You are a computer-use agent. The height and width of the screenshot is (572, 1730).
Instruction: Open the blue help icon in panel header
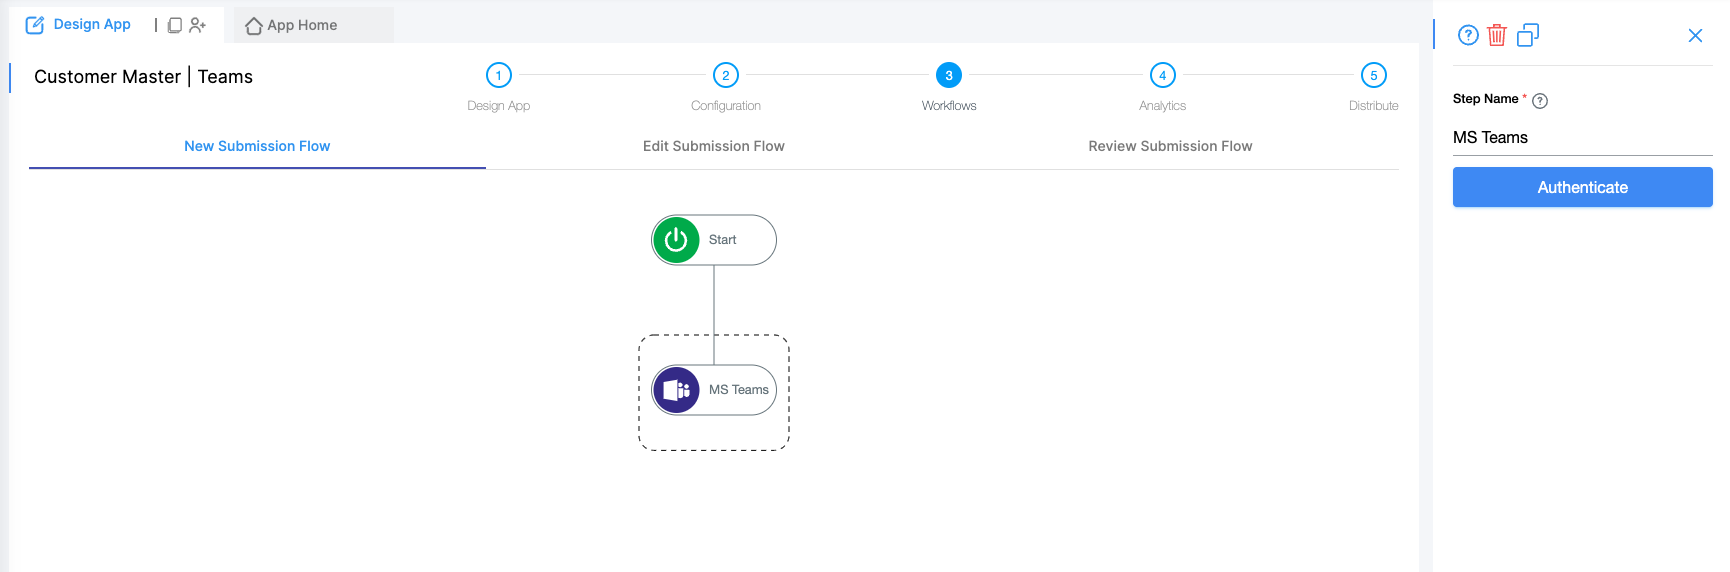(1467, 35)
